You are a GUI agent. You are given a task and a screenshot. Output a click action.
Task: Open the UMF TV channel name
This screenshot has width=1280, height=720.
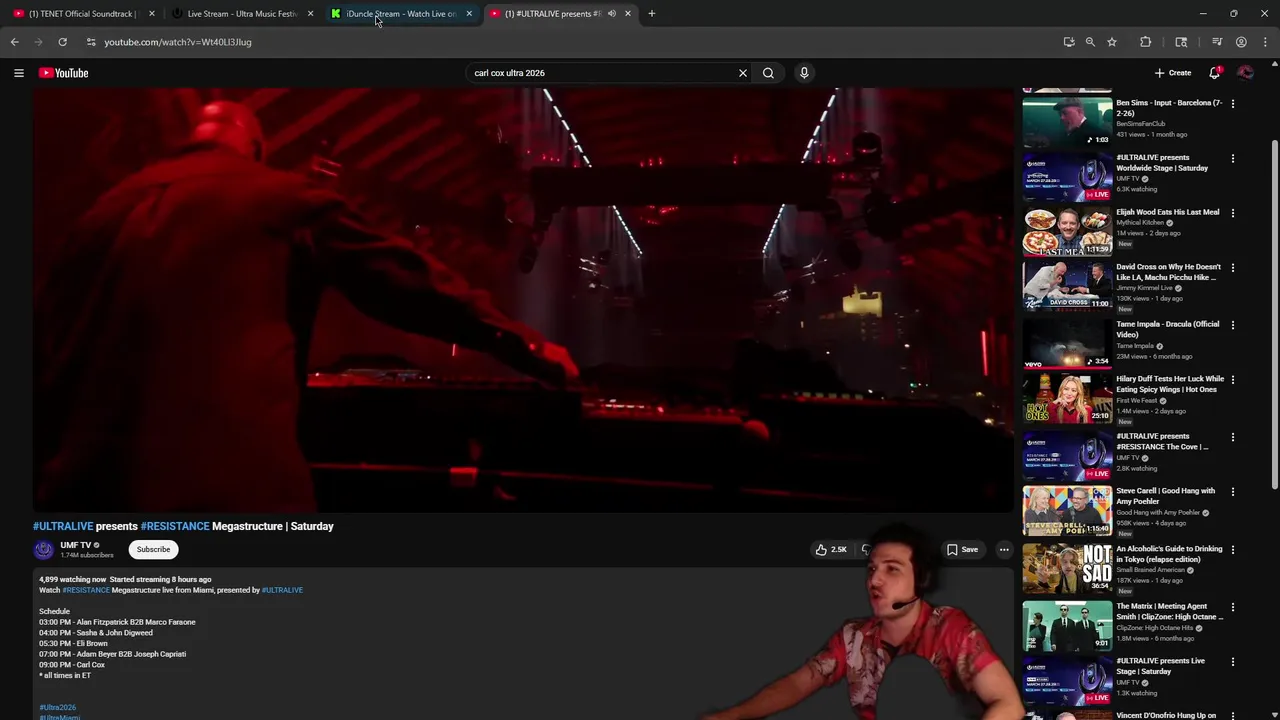[75, 545]
